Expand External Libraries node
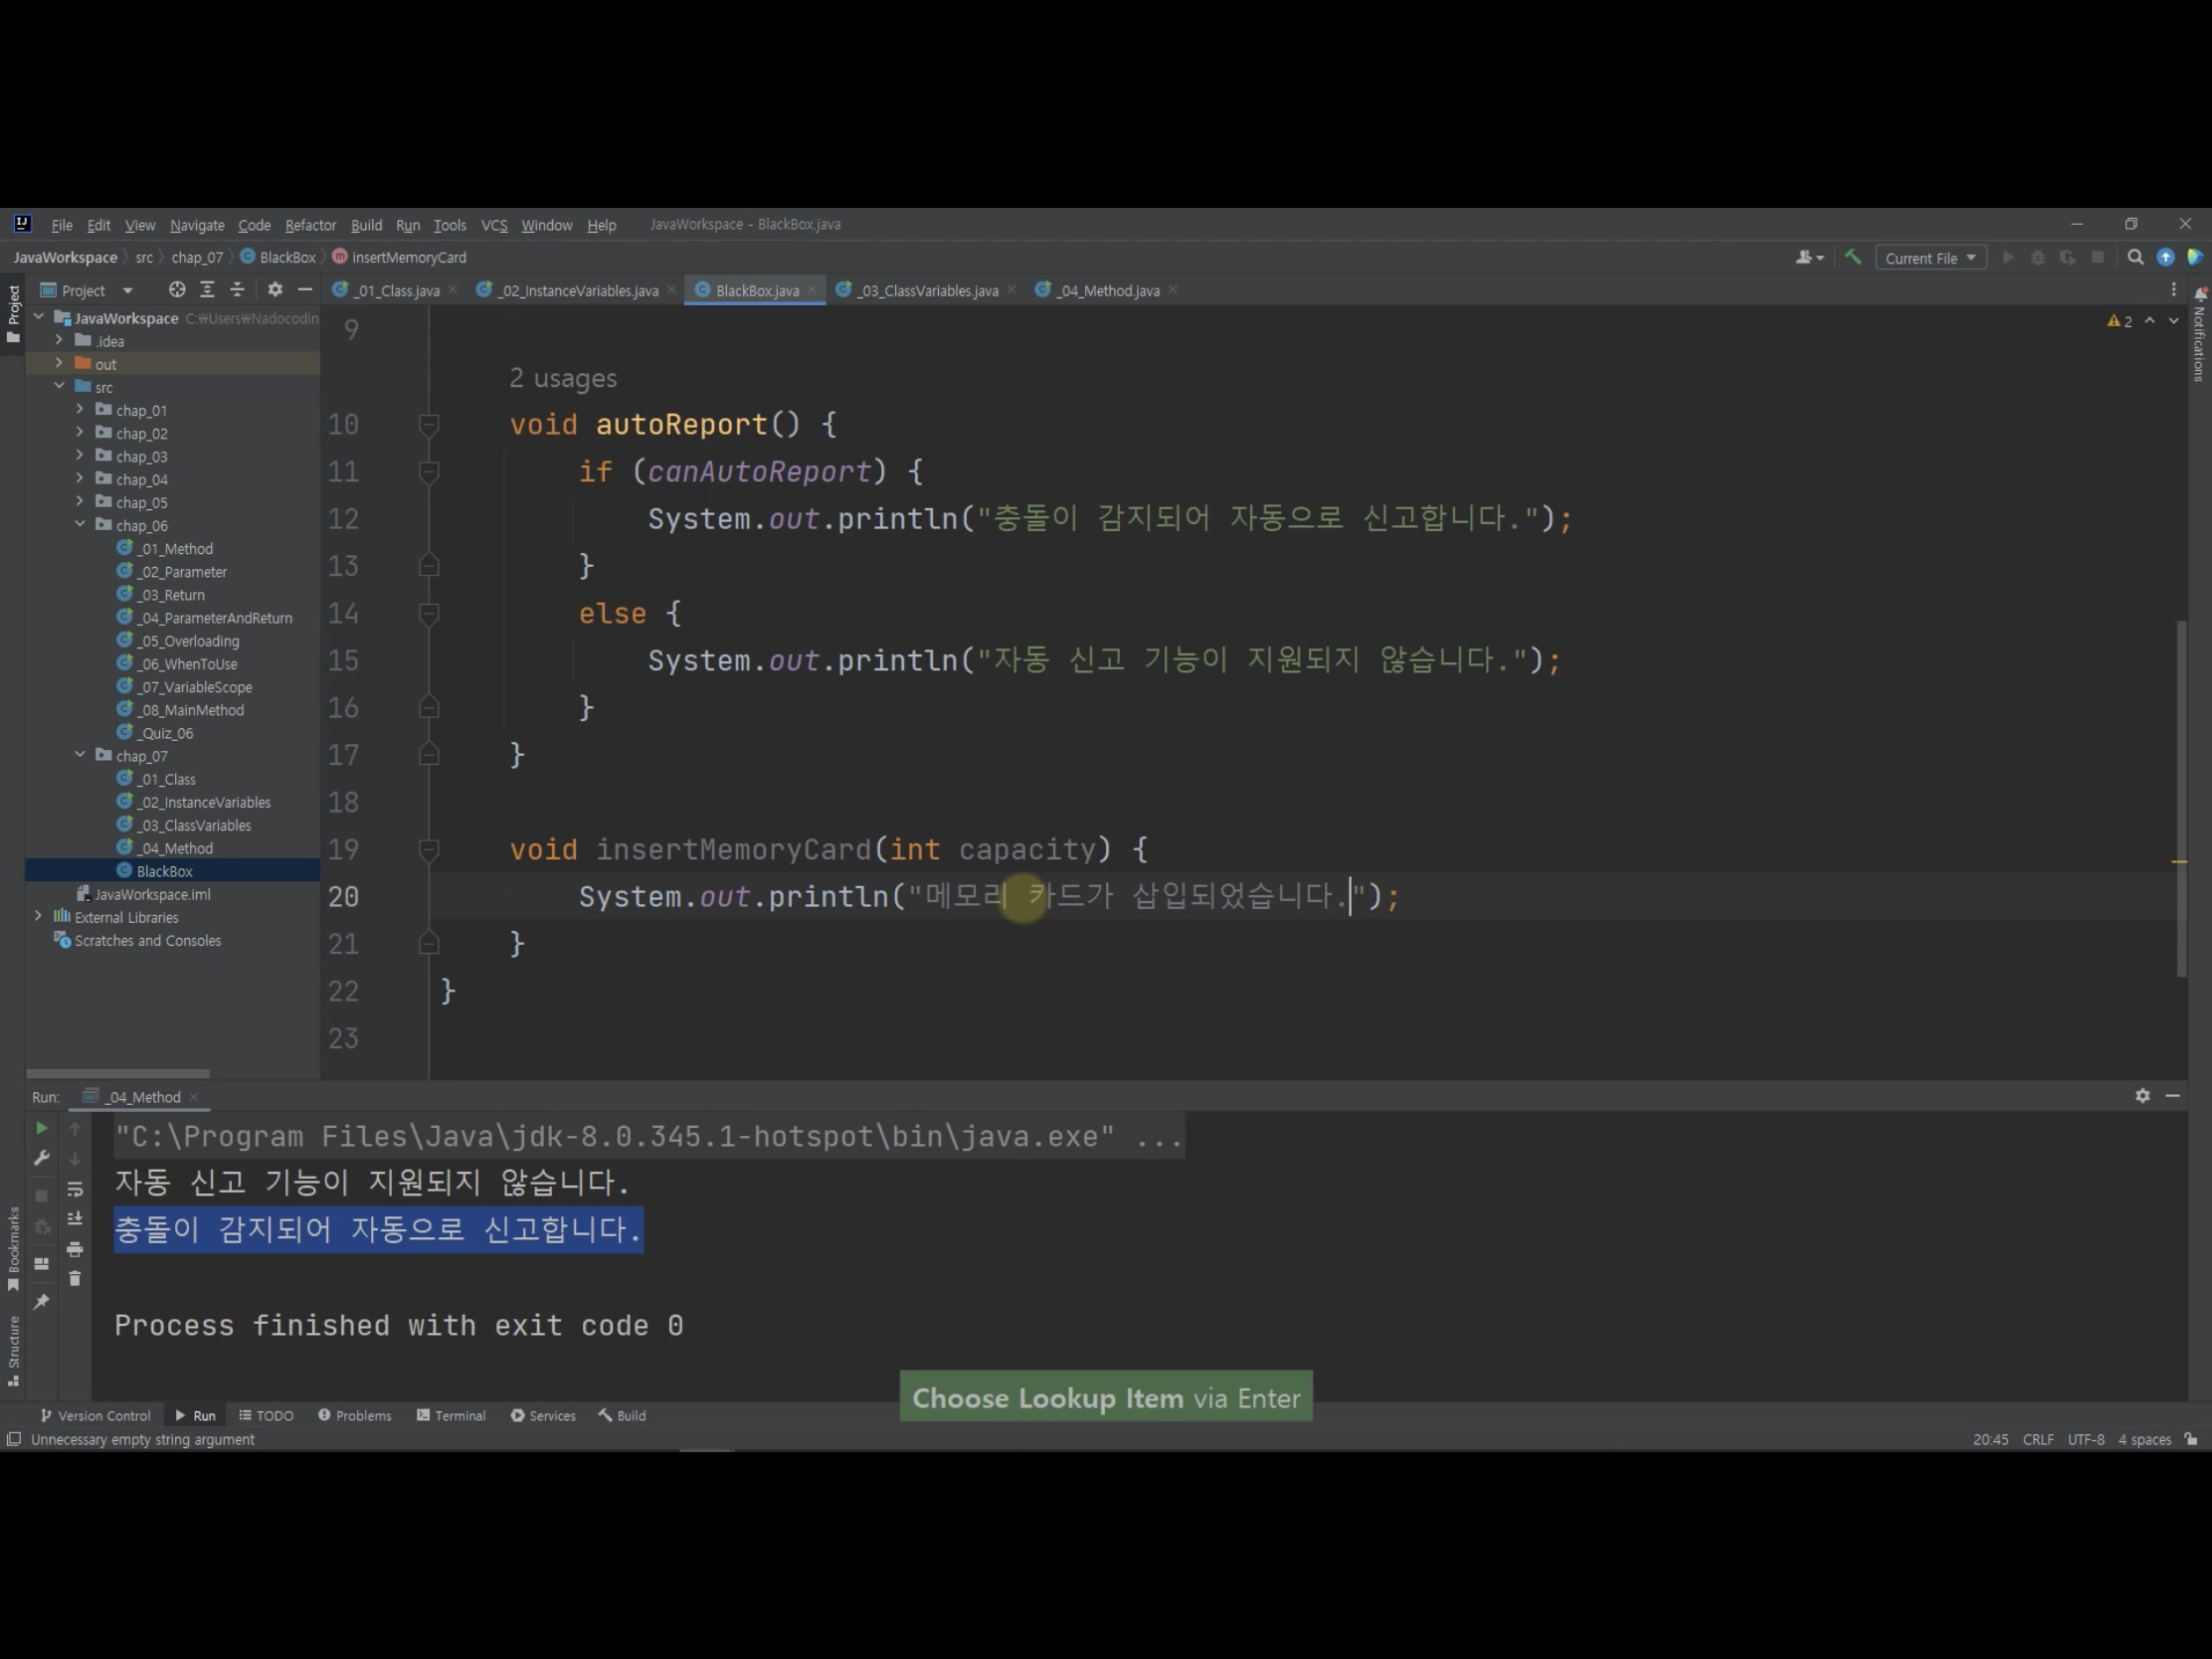This screenshot has width=2212, height=1659. tap(38, 916)
